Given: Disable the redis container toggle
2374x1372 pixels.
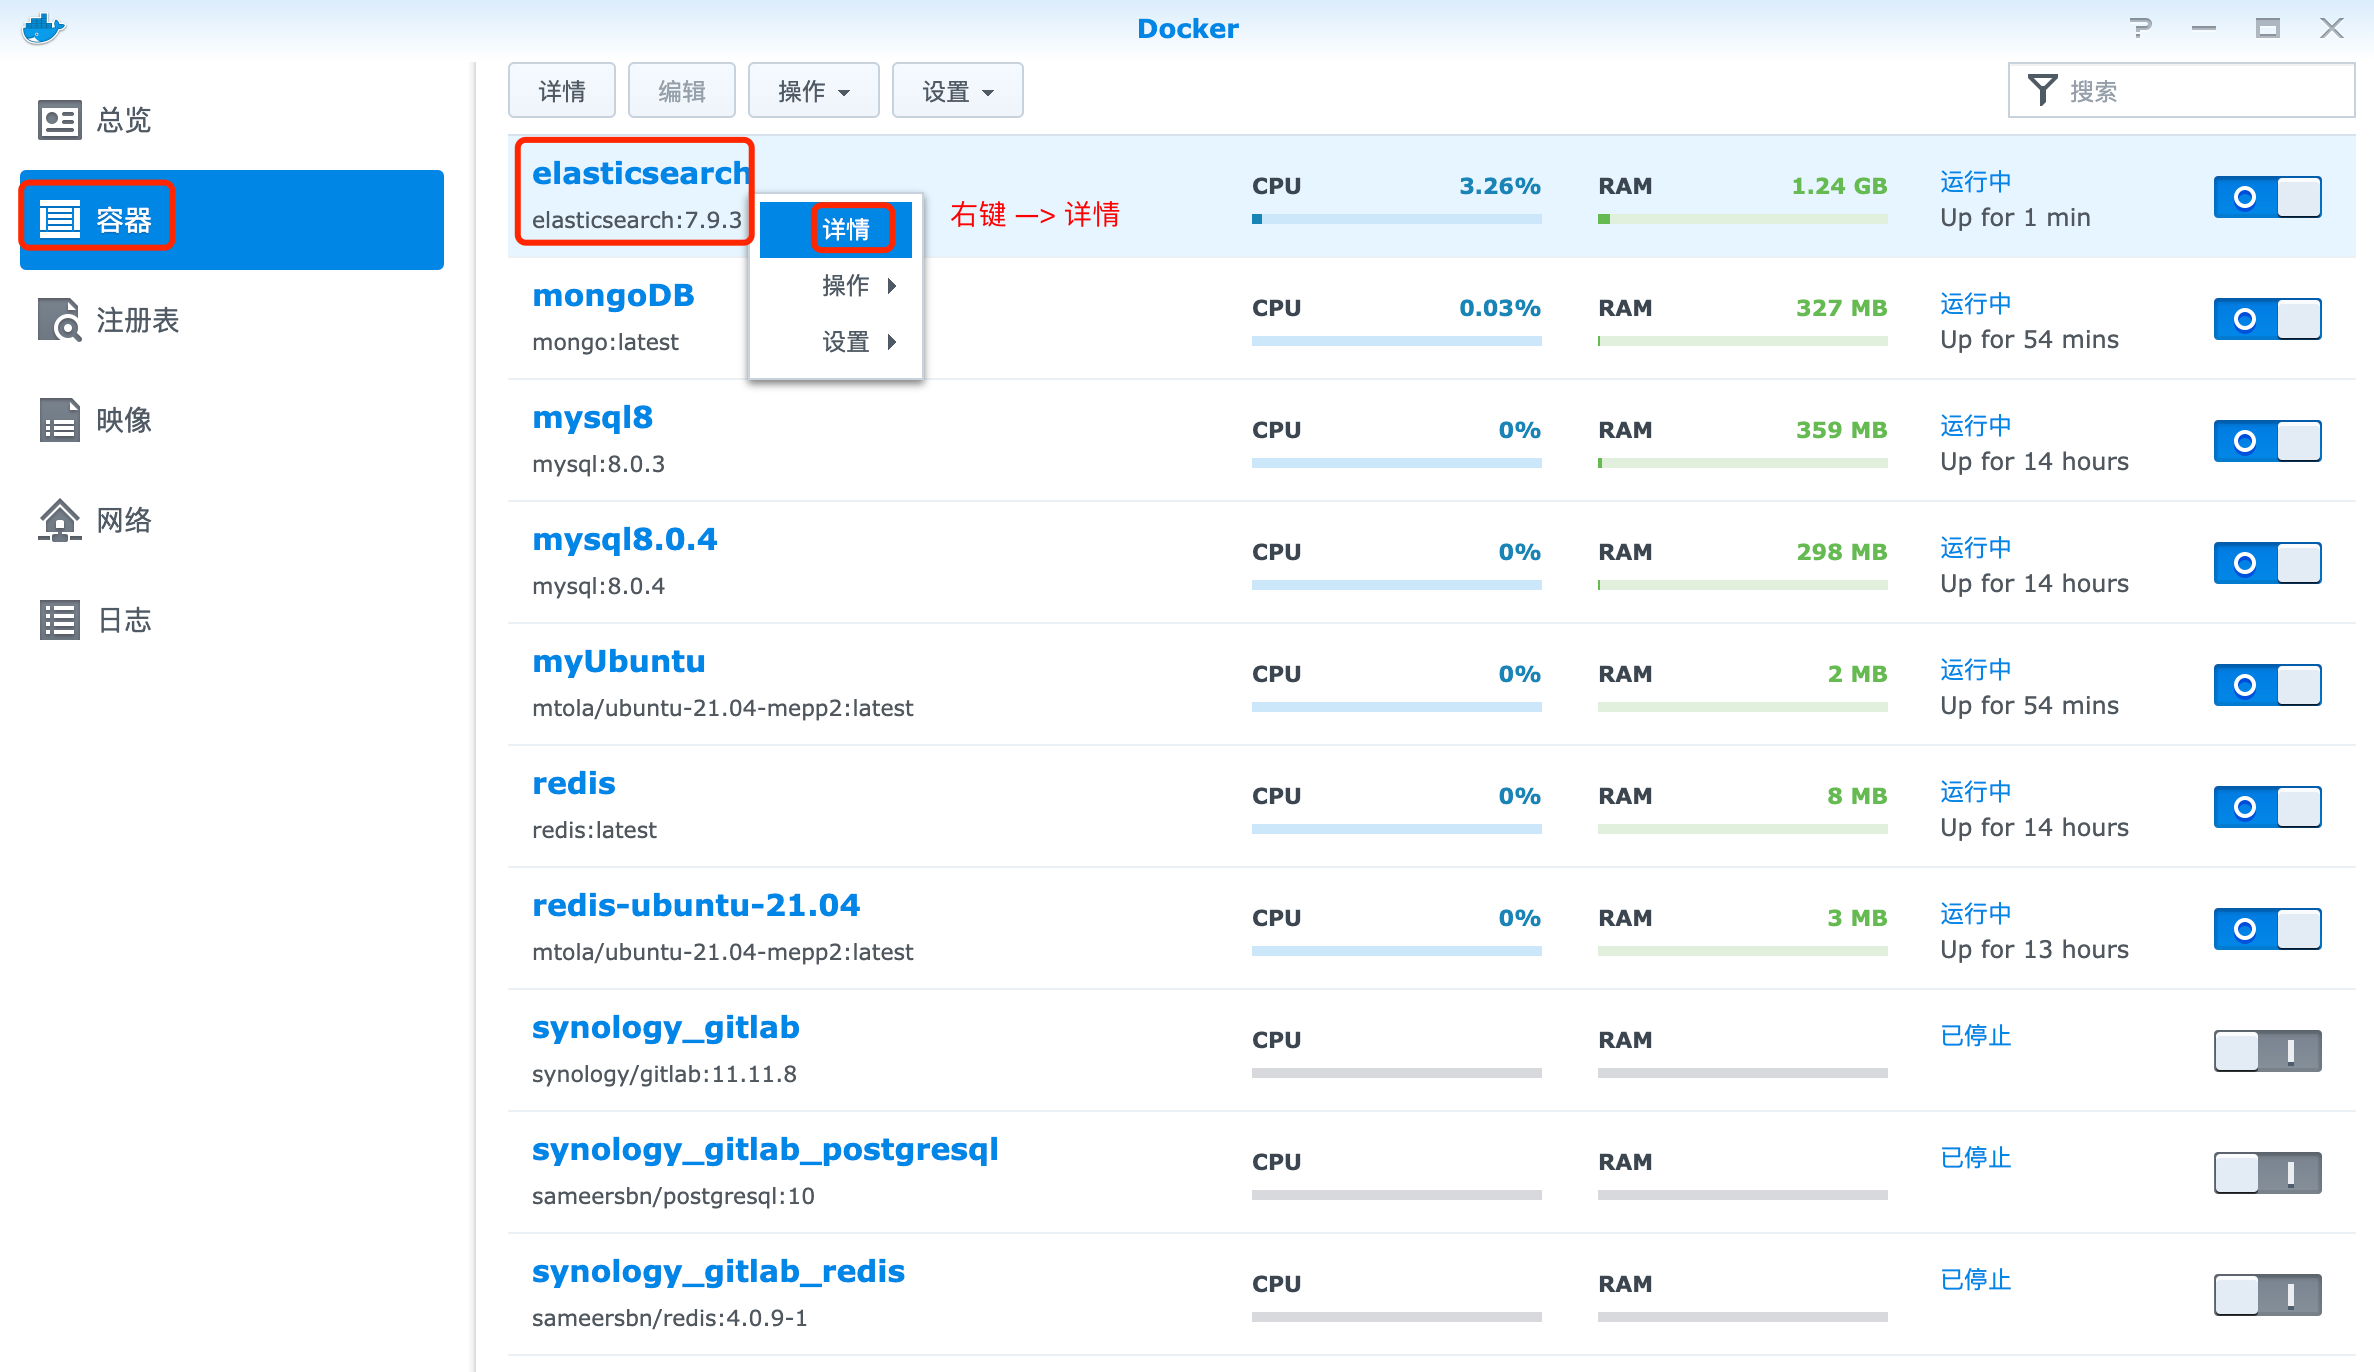Looking at the screenshot, I should coord(2267,807).
